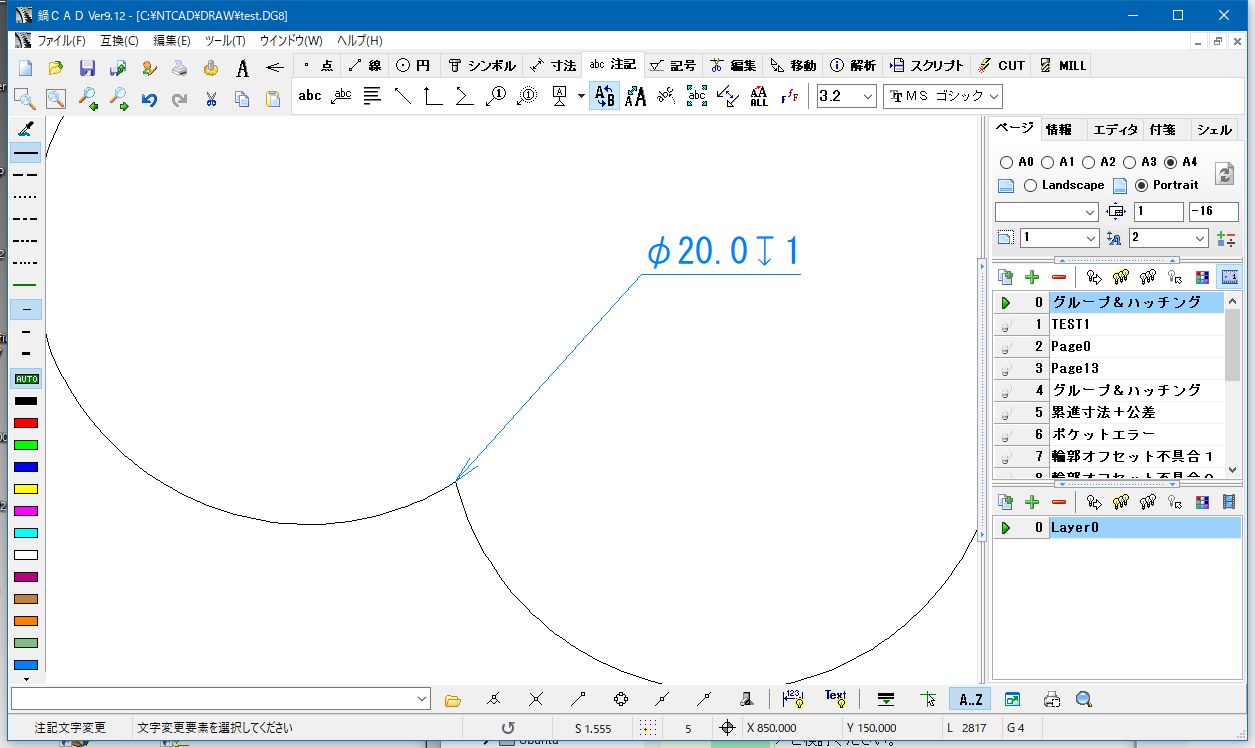Delete page with the red minus icon

[x=1059, y=277]
